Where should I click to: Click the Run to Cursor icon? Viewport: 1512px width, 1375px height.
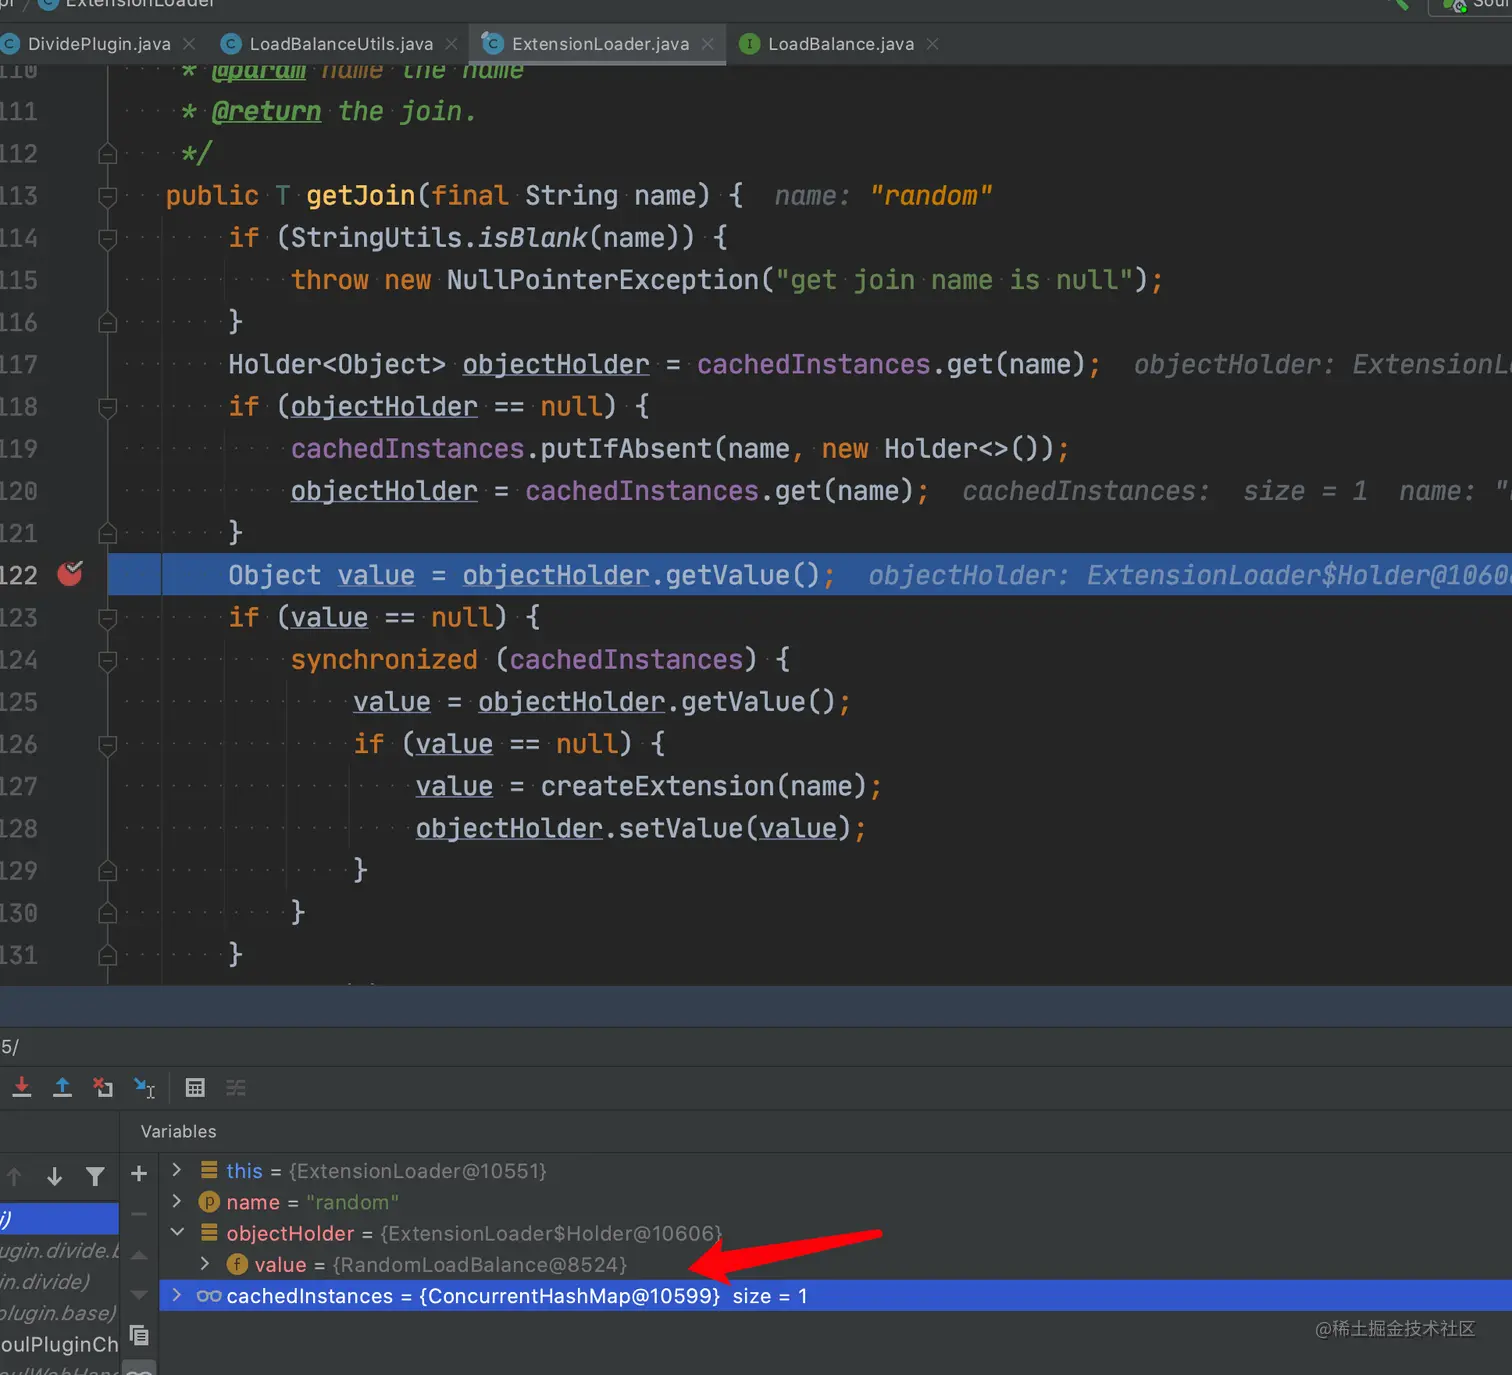(145, 1087)
